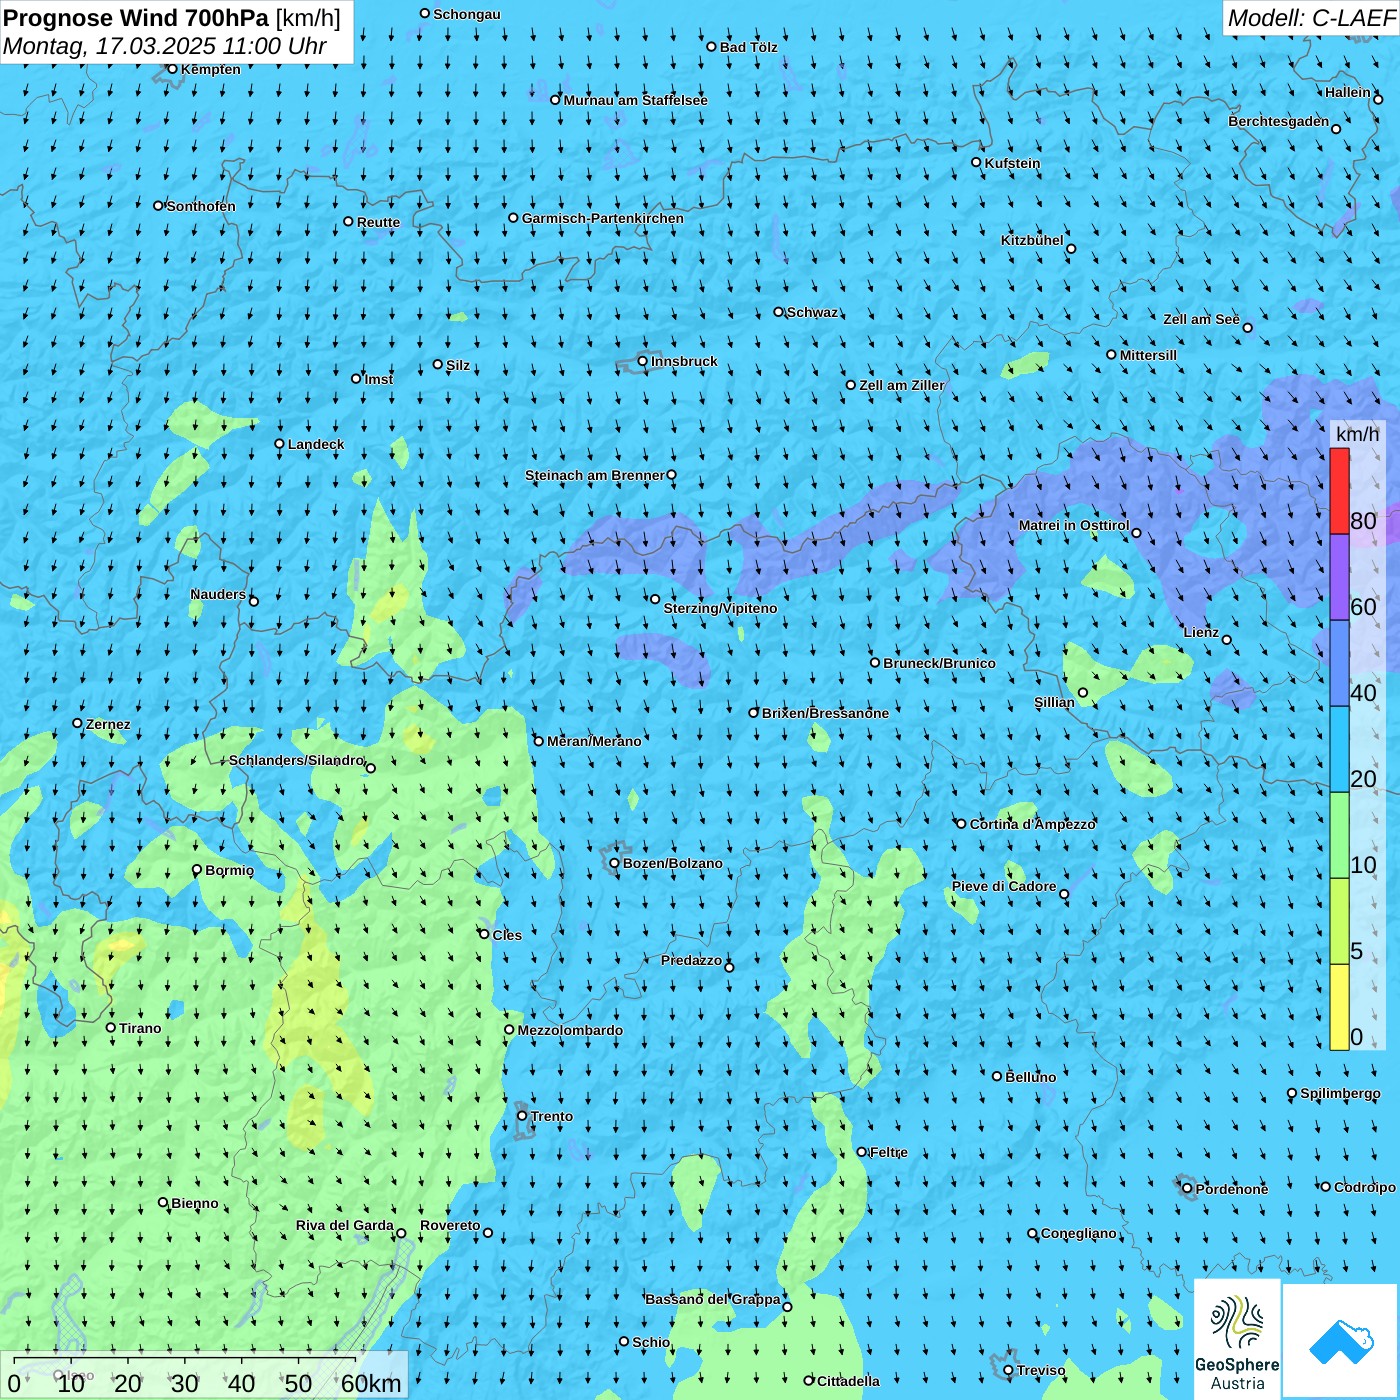
Task: Click the Pordenone city marker
Action: click(x=1187, y=1189)
